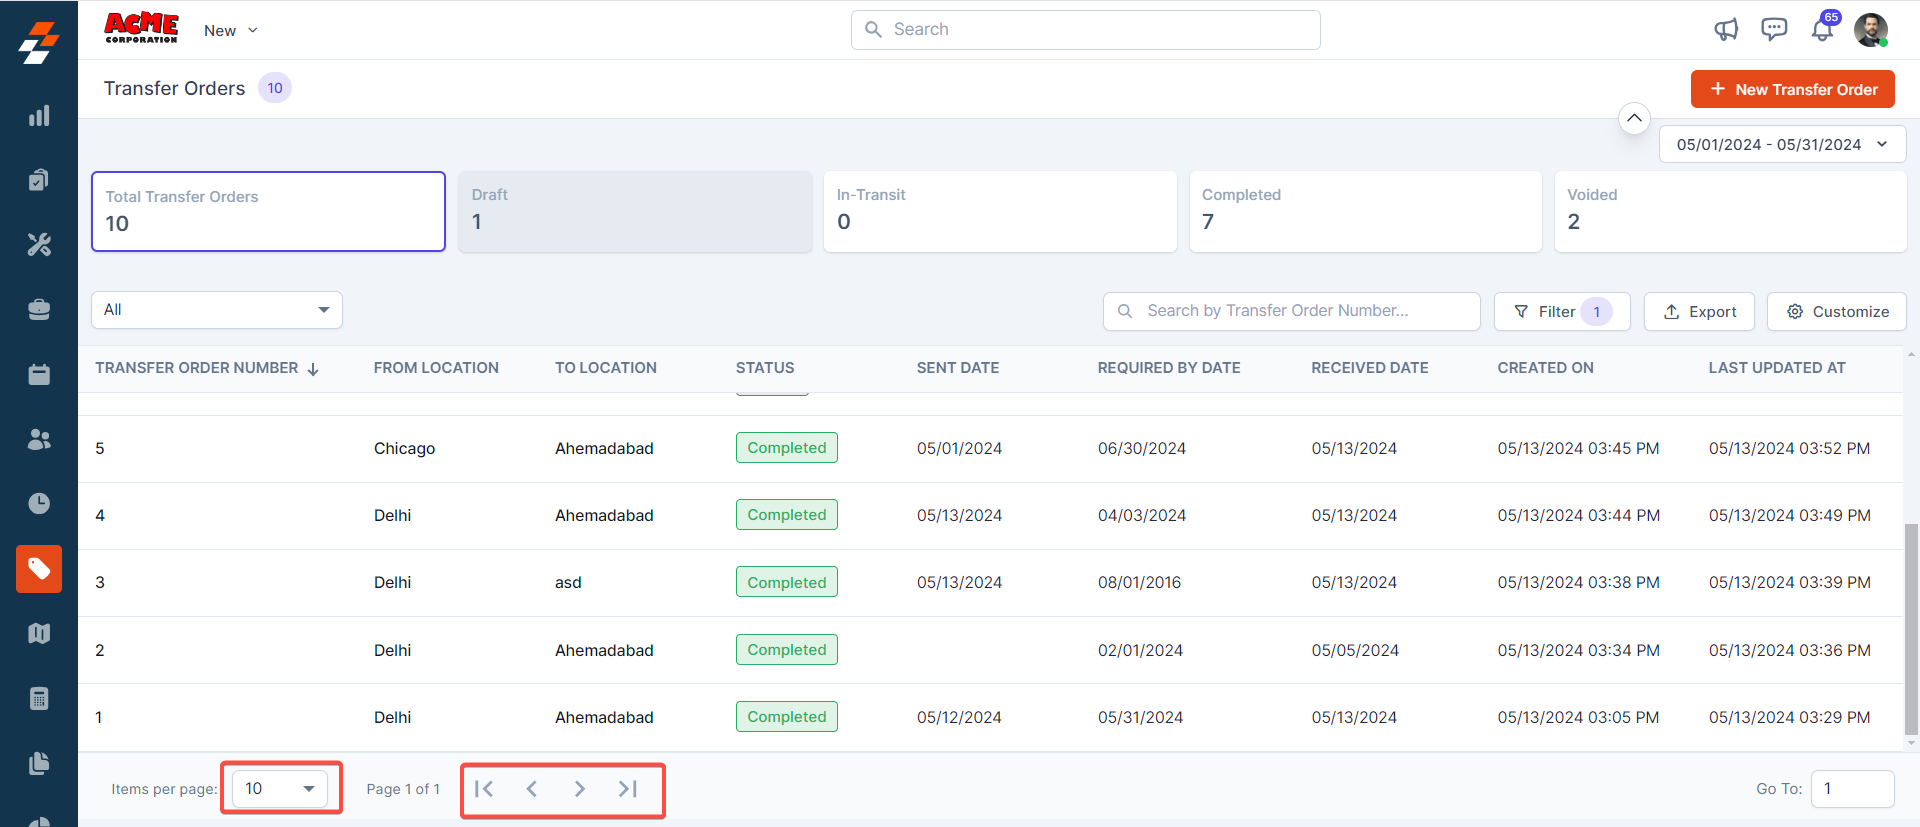Open the bar chart dashboard in sidebar
This screenshot has height=827, width=1920.
[39, 116]
